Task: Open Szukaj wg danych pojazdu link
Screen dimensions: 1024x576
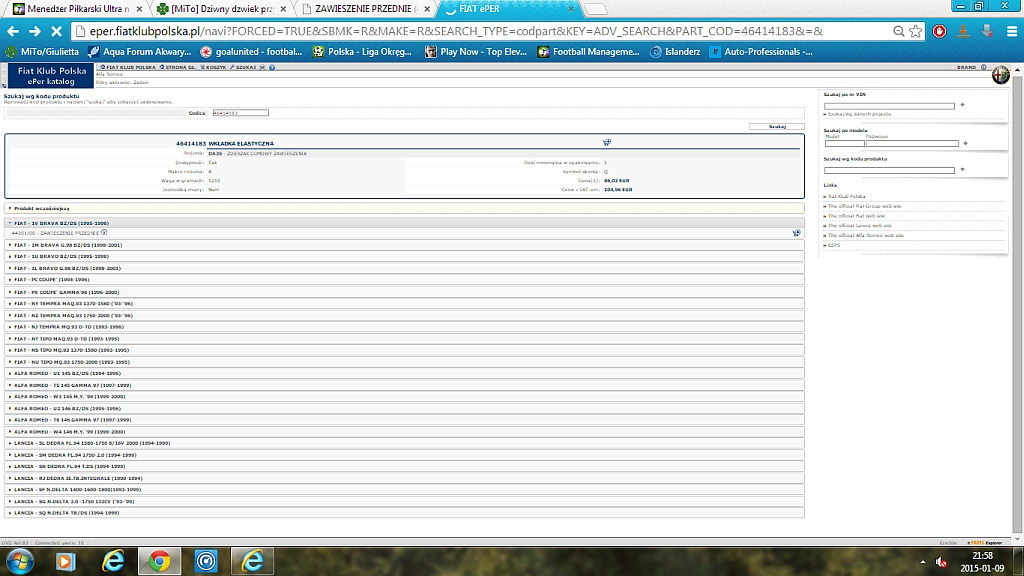Action: coord(859,114)
